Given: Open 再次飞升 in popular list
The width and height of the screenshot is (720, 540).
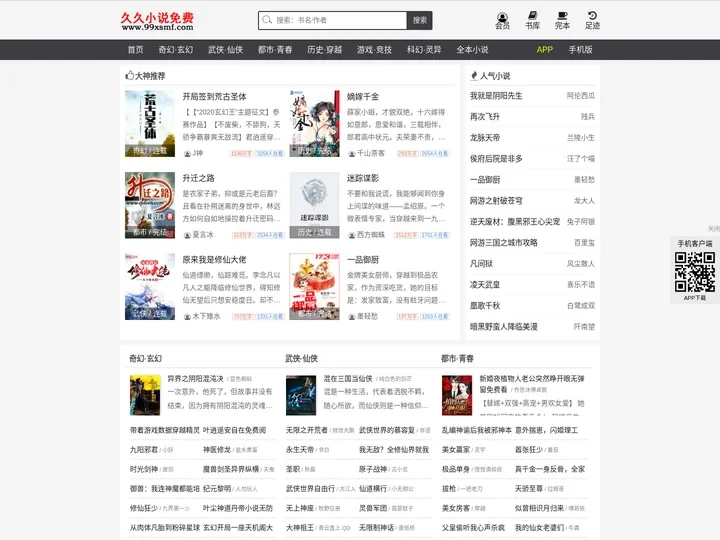Looking at the screenshot, I should pyautogui.click(x=485, y=117).
